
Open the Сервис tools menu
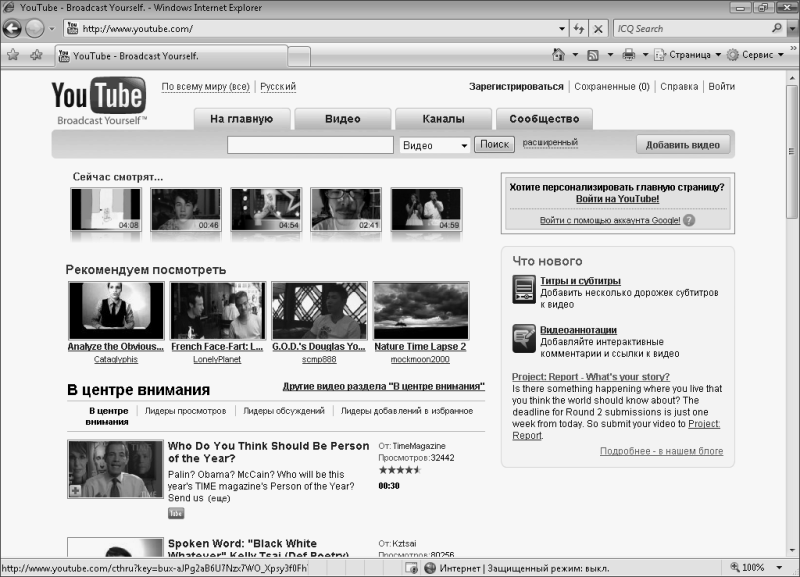click(758, 55)
